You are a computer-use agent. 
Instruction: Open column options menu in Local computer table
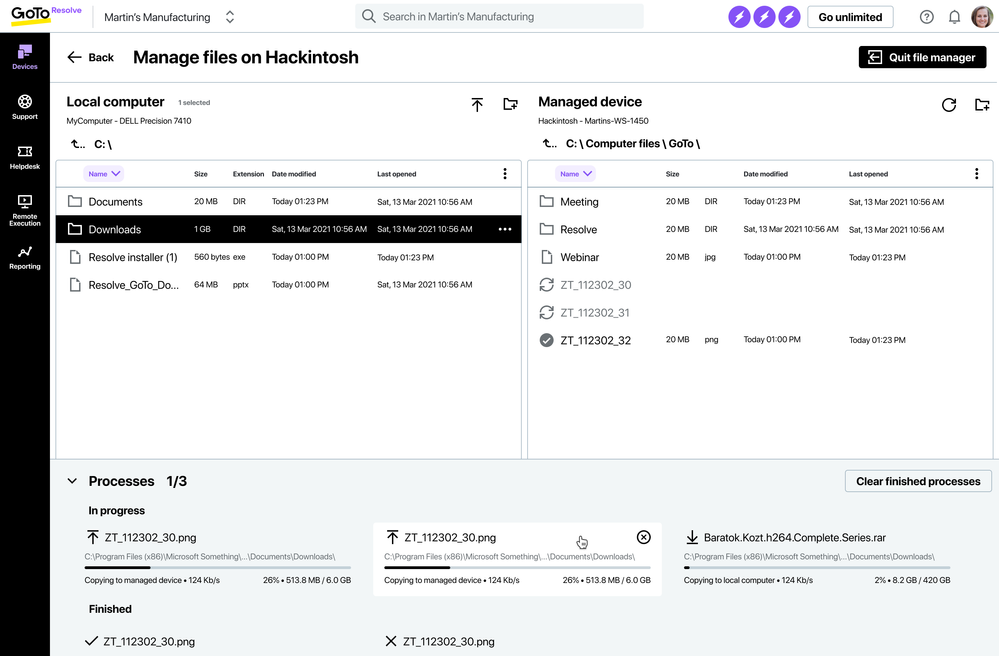pos(505,173)
